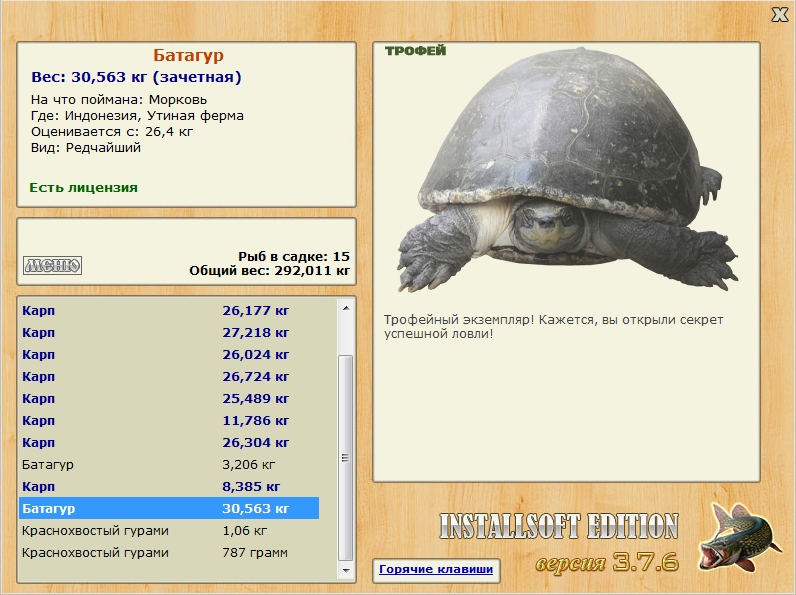Click the keepnet list scrollbar thumb
796x595 pixels.
click(346, 457)
